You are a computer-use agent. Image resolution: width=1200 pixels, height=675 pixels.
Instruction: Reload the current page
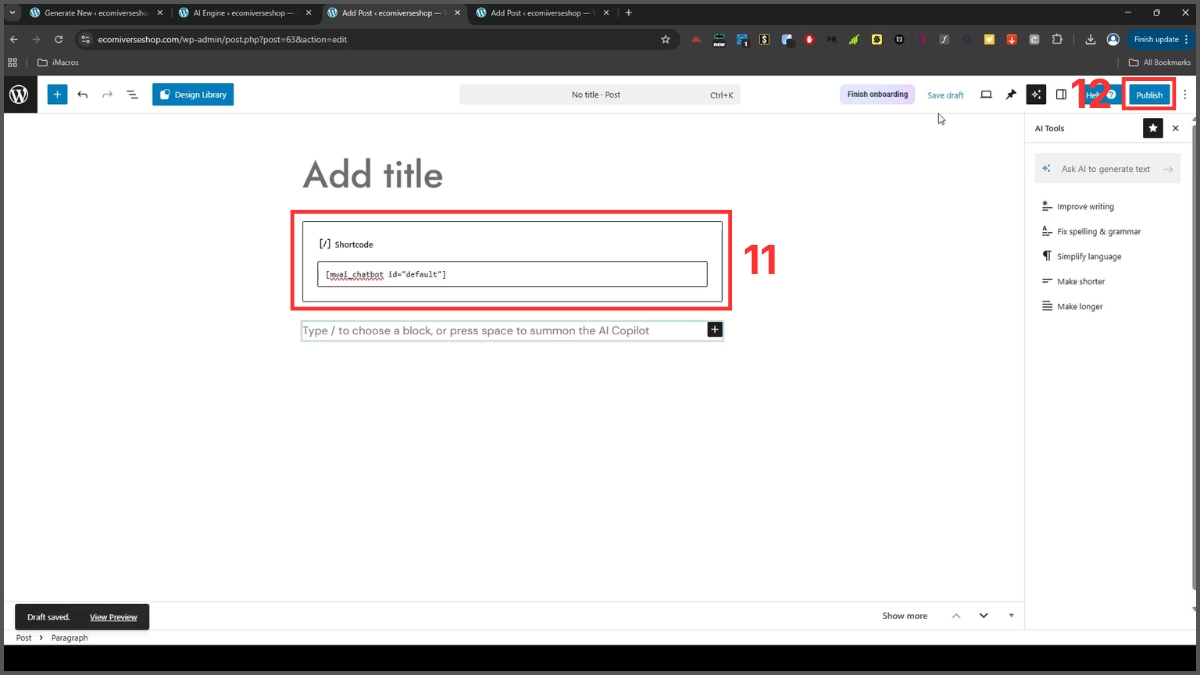point(58,39)
